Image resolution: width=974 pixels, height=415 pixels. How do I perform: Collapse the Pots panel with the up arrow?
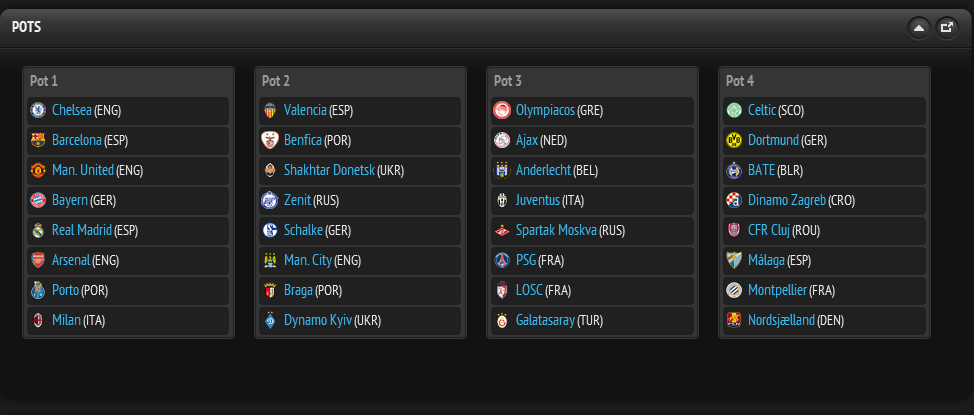(x=918, y=27)
